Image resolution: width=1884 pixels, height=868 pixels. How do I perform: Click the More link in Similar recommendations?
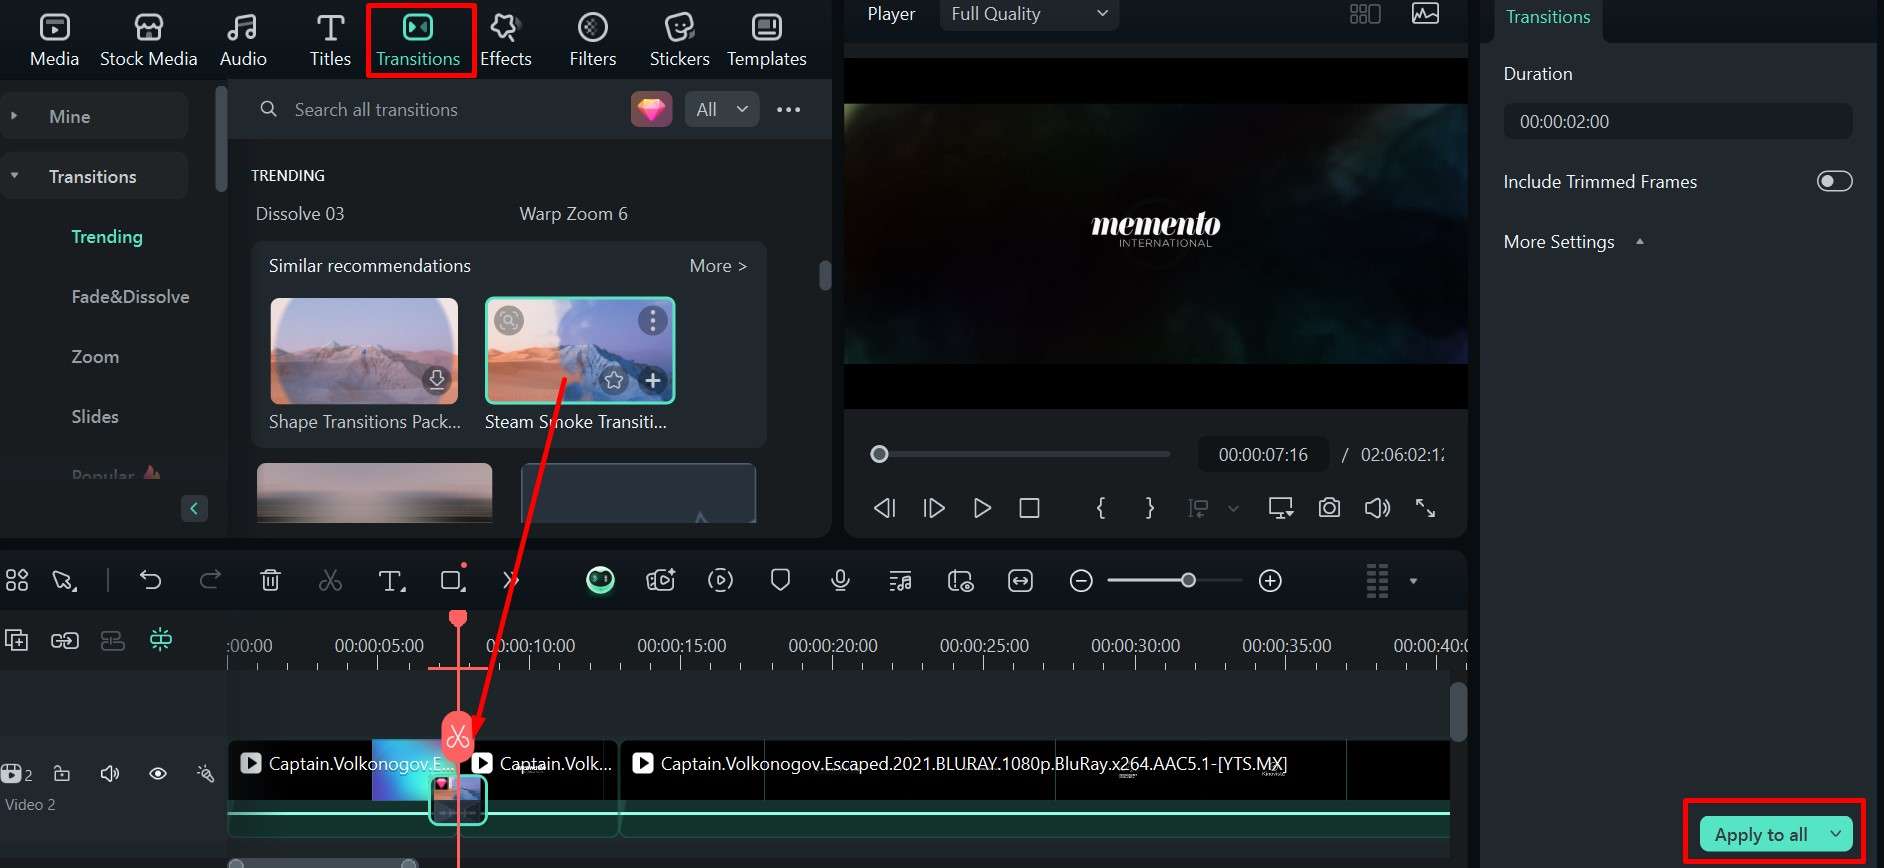click(718, 266)
